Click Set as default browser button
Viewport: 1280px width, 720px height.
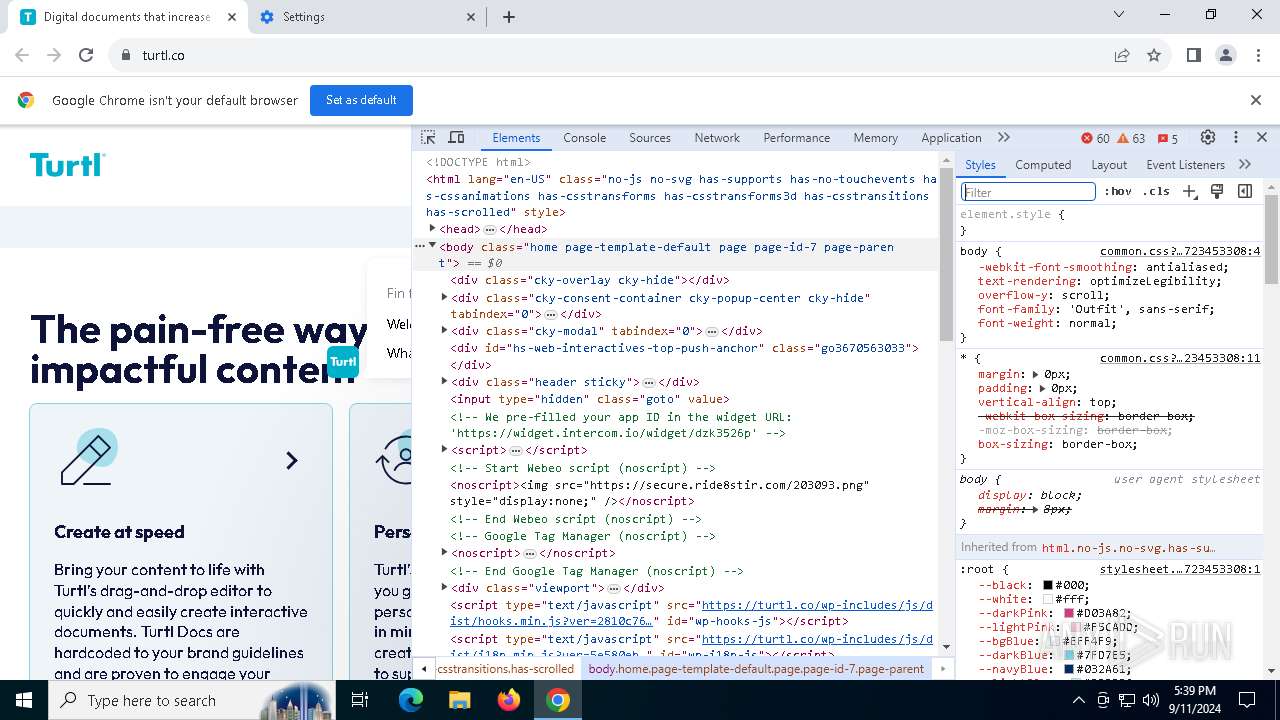(x=361, y=100)
